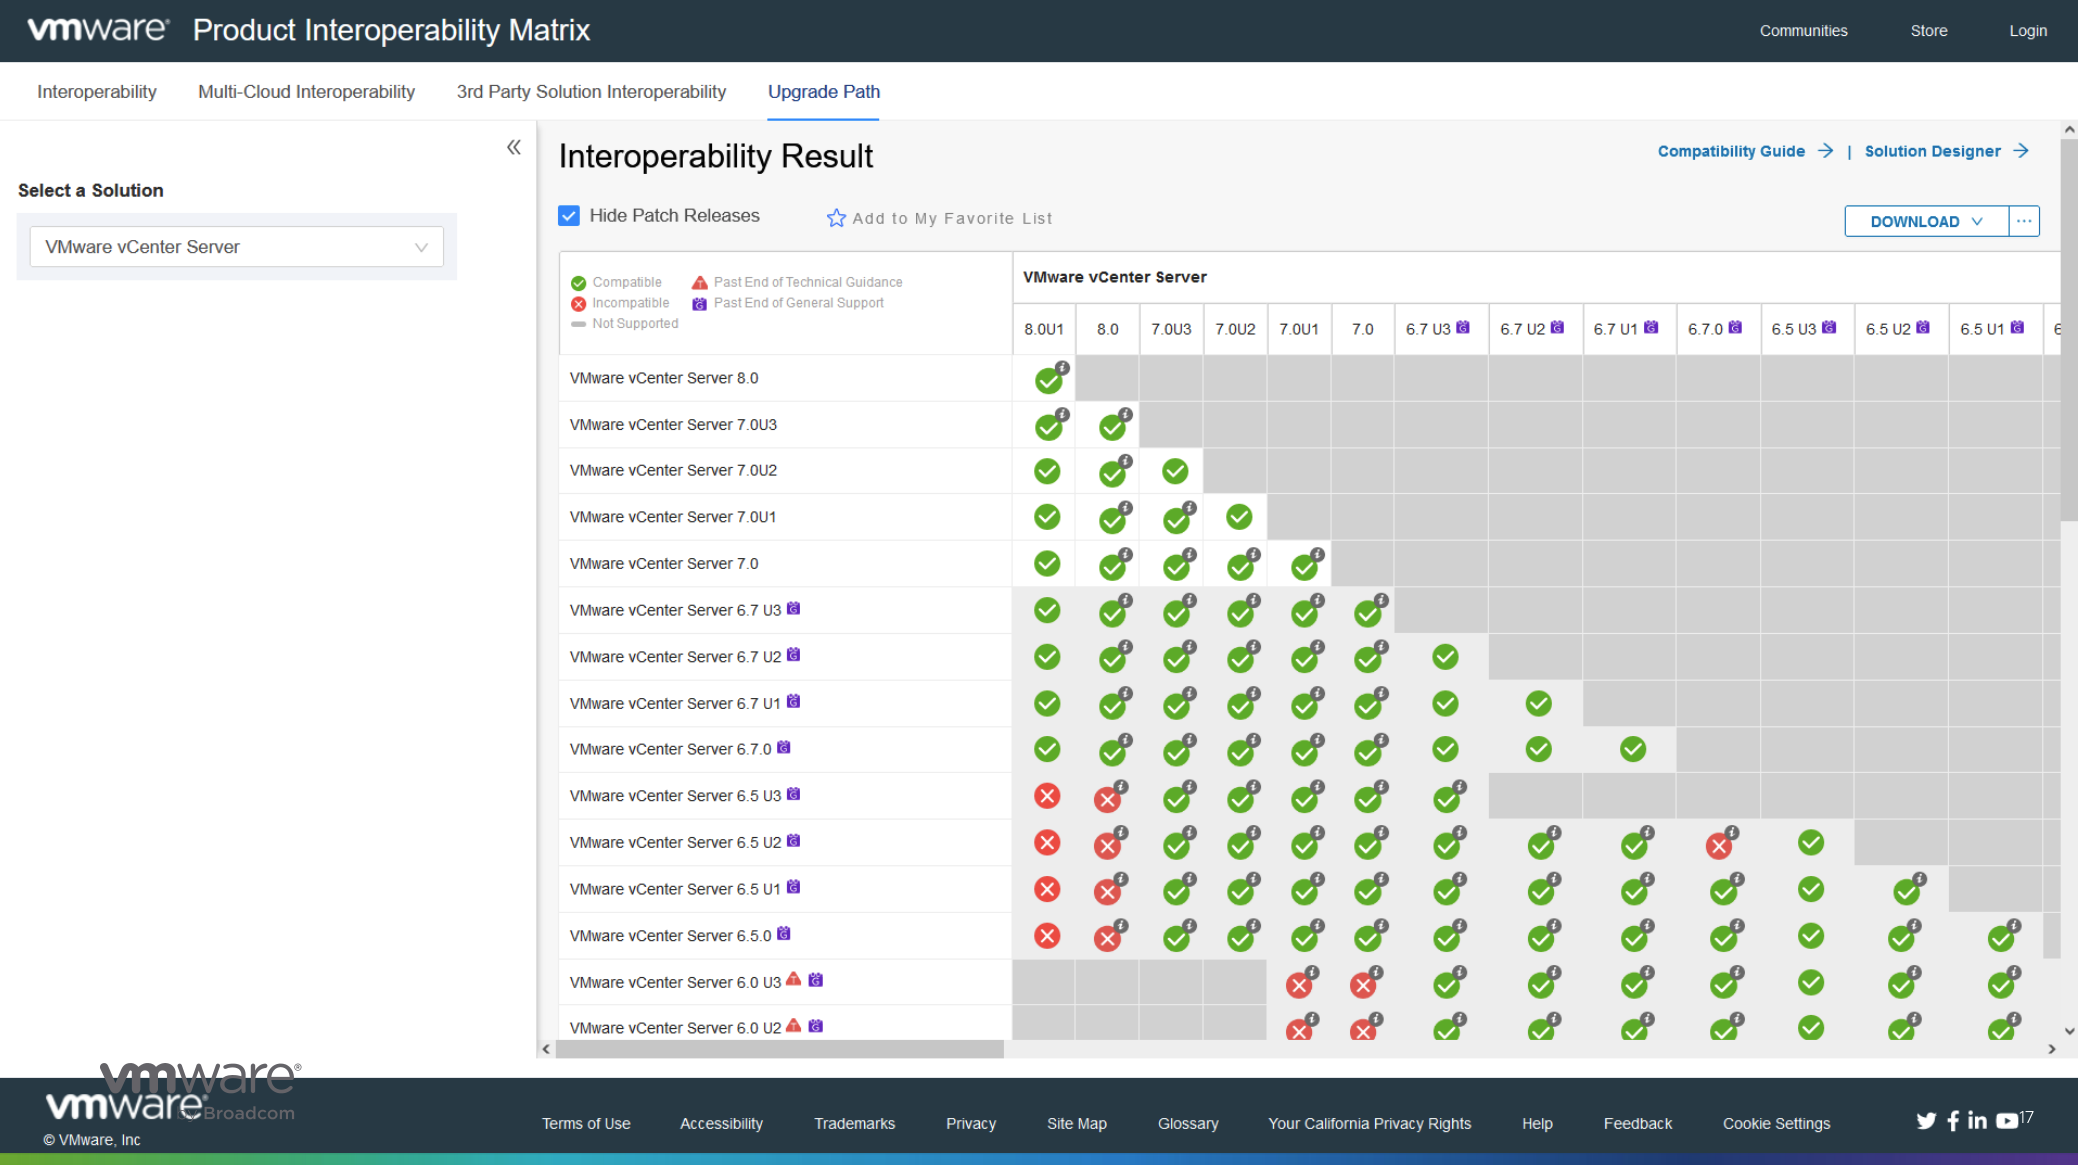The width and height of the screenshot is (2078, 1165).
Task: Click the horizontal scrollbar of the matrix
Action: click(780, 1049)
